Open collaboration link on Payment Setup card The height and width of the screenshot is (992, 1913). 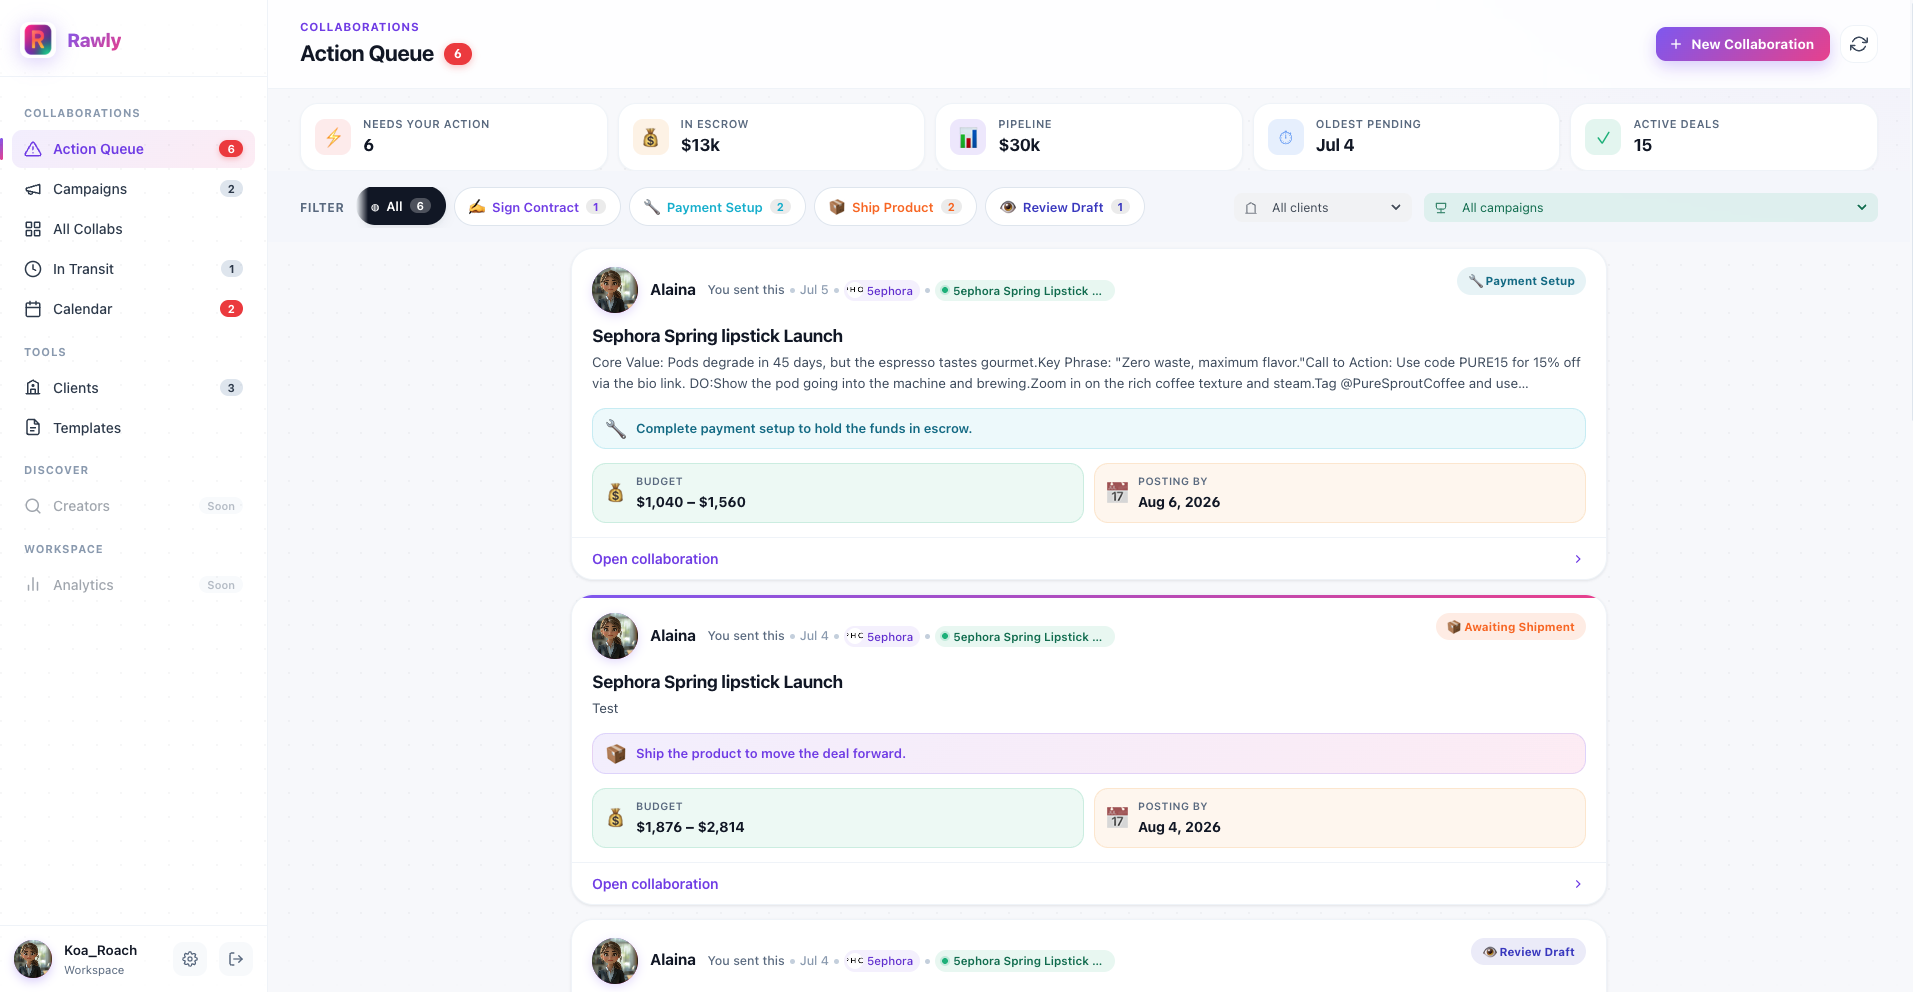pos(655,559)
